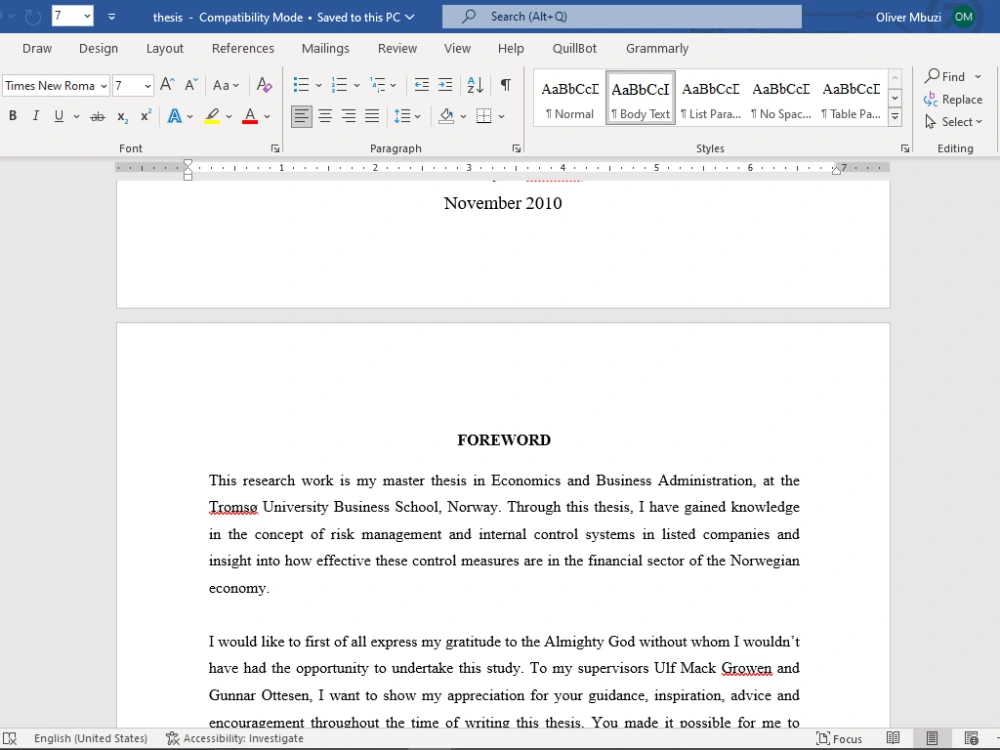The image size is (1000, 750).
Task: Open Customize Quick Access Toolbar dropdown
Action: (112, 17)
